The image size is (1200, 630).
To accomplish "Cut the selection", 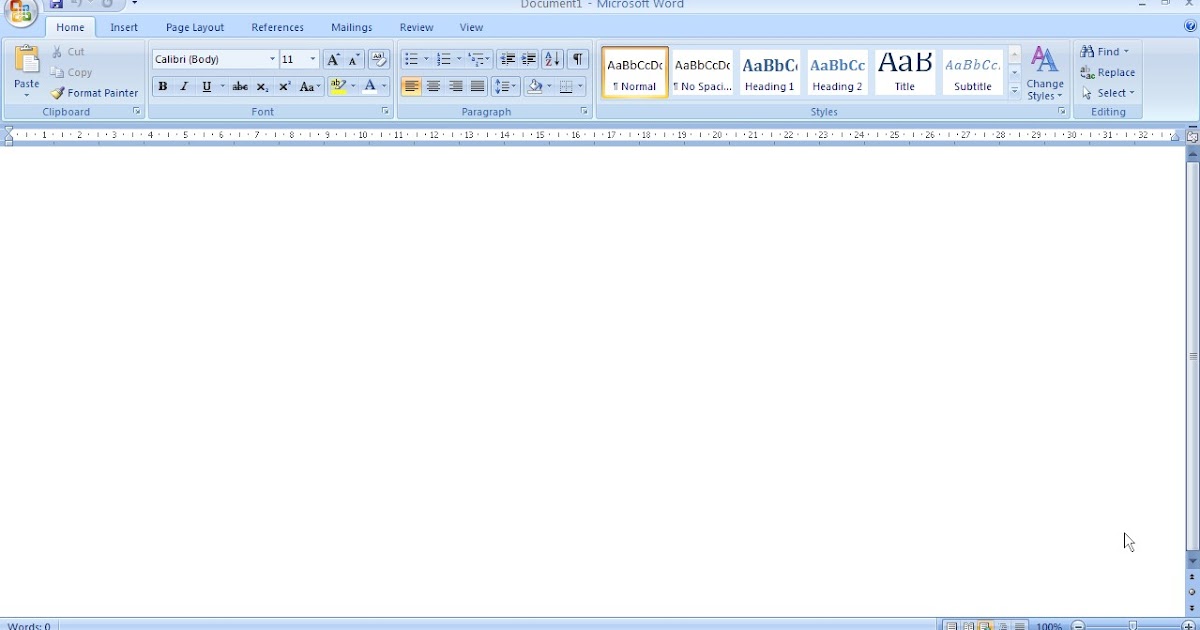I will pos(68,52).
